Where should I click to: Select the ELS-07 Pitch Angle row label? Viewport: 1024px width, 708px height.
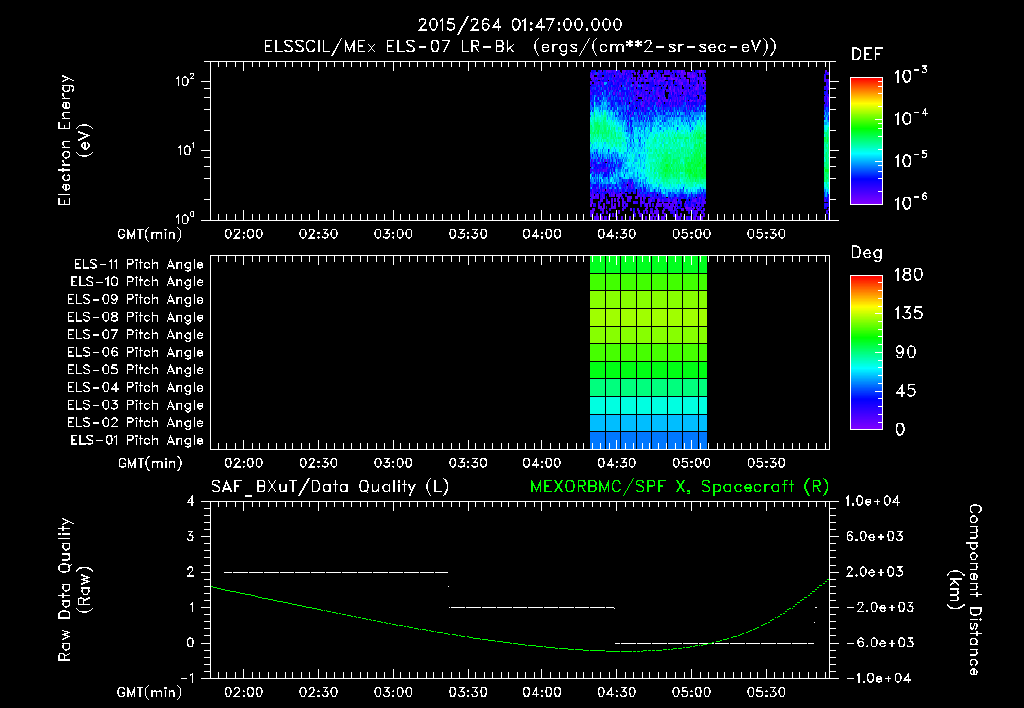click(x=135, y=334)
